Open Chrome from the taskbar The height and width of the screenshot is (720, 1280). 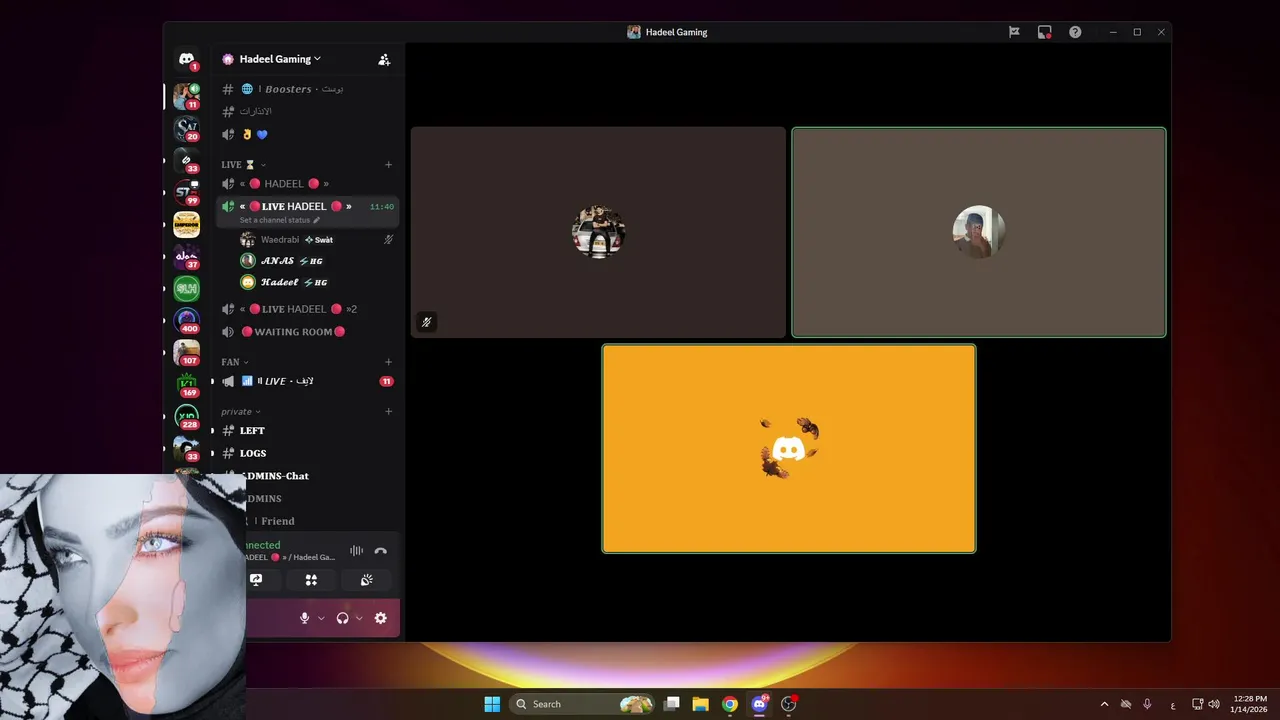click(x=730, y=704)
